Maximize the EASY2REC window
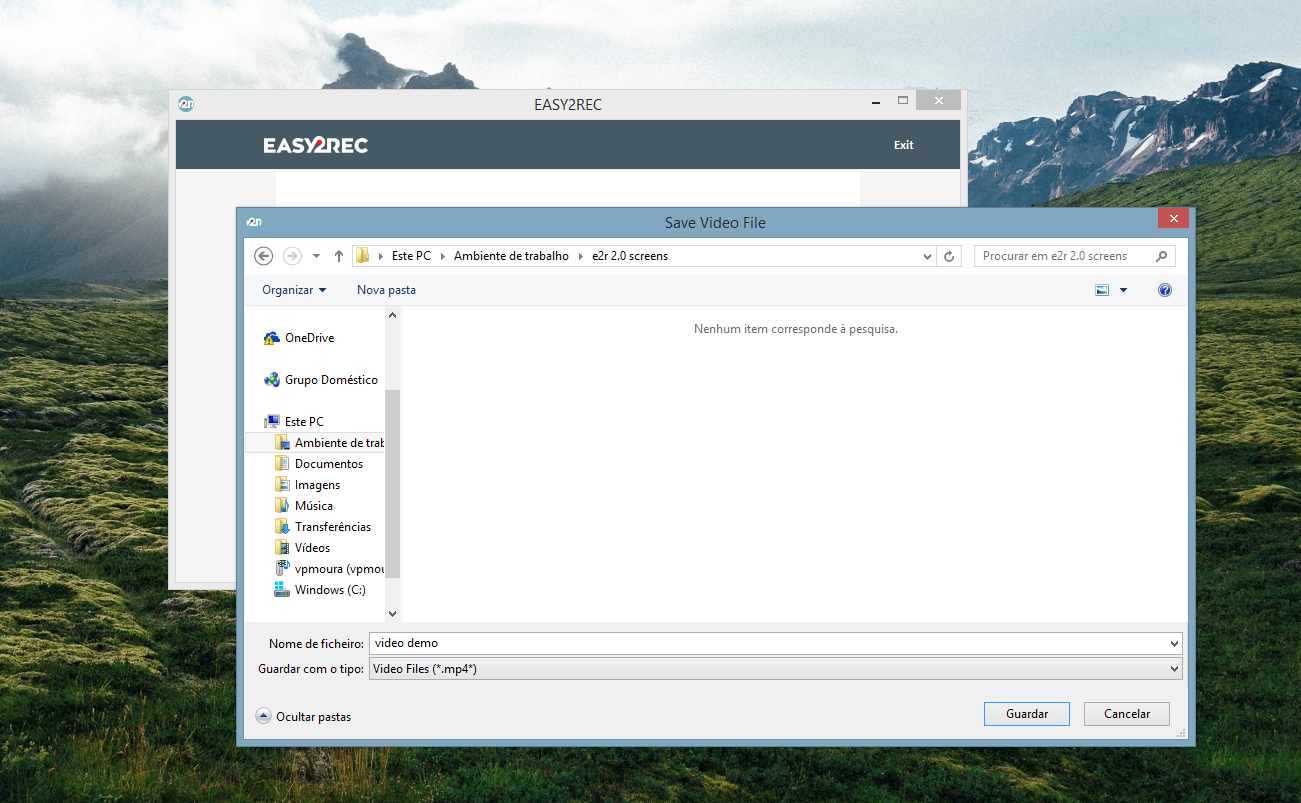Screen dimensions: 1301x803 (903, 101)
